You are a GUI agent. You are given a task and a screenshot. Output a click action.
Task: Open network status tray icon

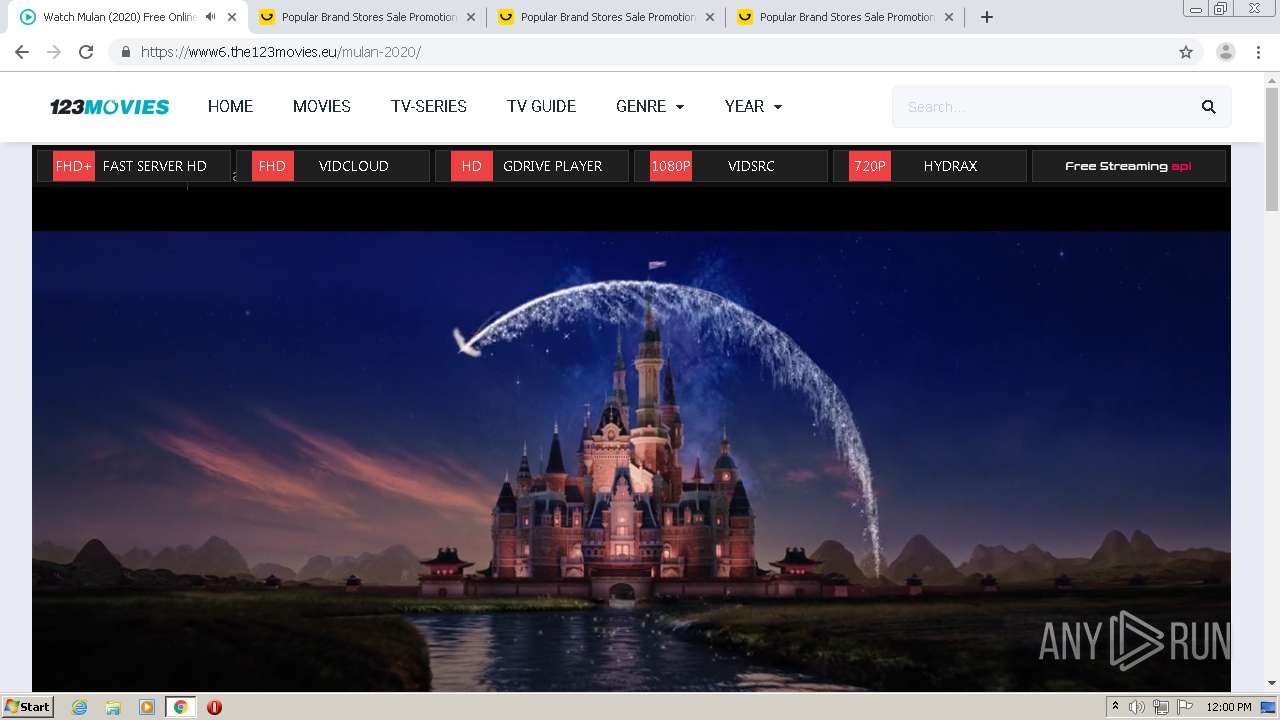coord(1161,707)
